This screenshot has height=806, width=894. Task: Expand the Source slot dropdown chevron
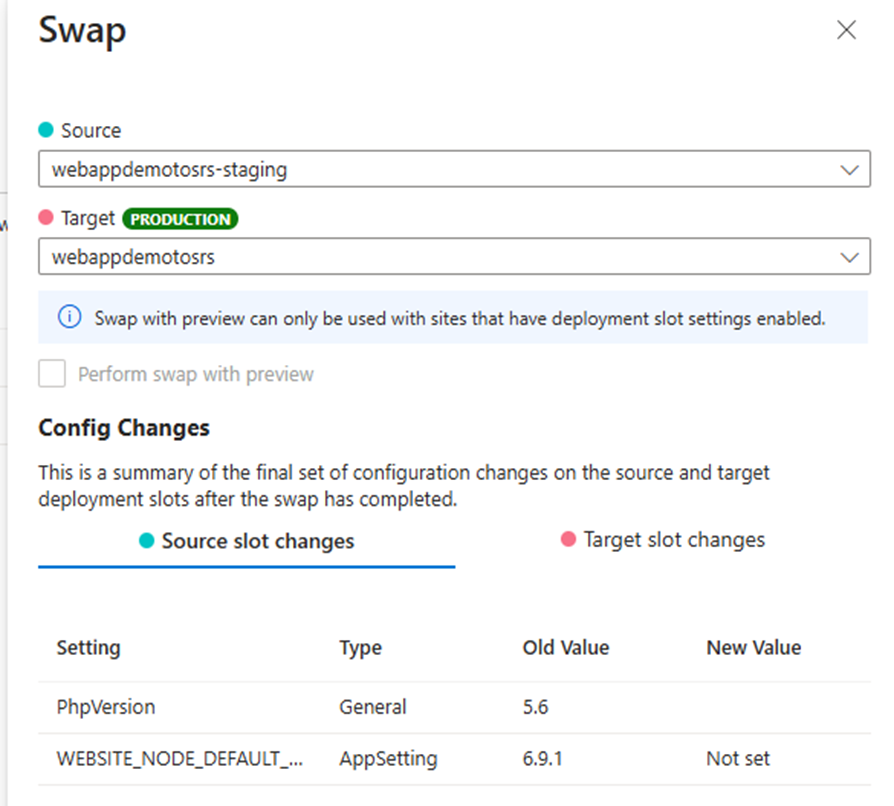coord(849,170)
